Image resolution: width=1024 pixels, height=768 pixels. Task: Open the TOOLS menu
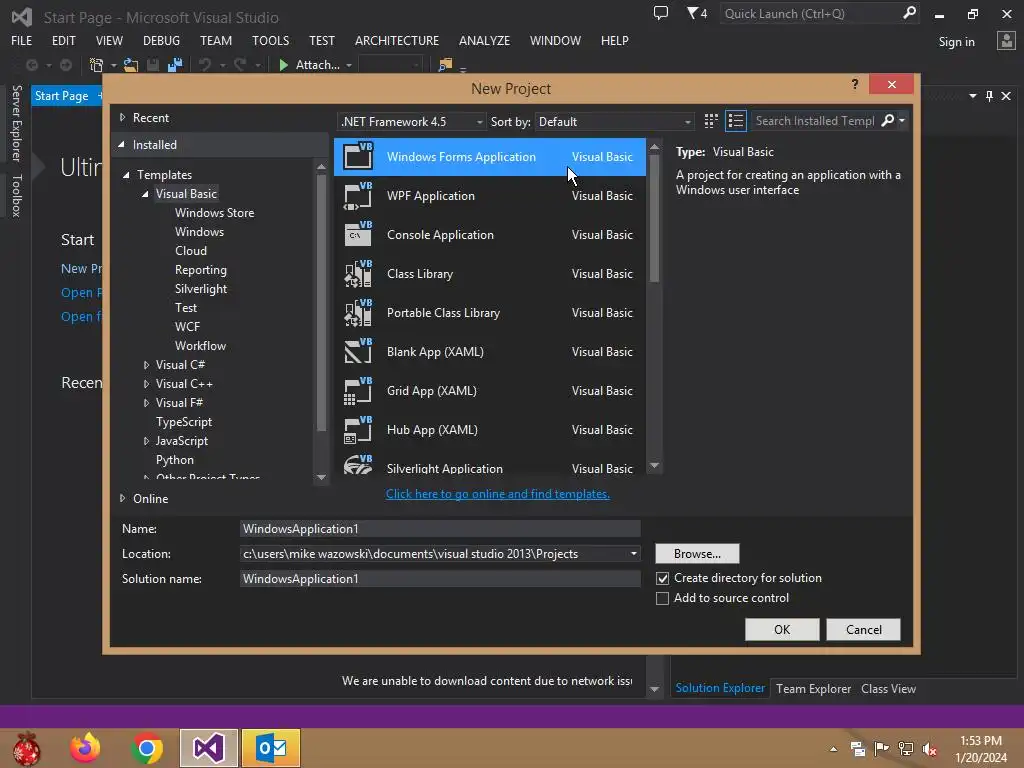click(270, 40)
